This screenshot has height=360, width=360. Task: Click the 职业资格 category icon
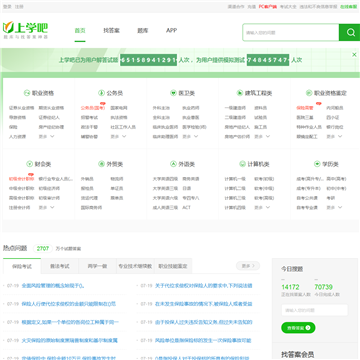point(27,93)
